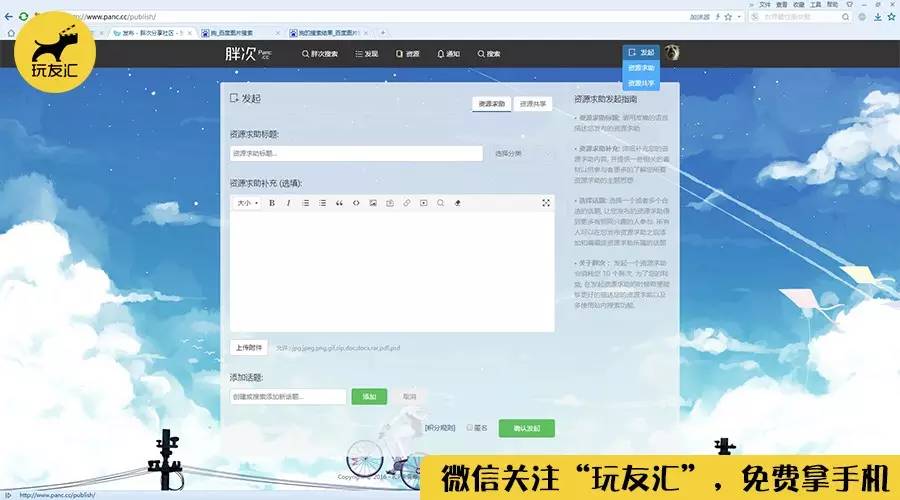The image size is (900, 500).
Task: Click the 发起 button in the navbar
Action: point(641,52)
